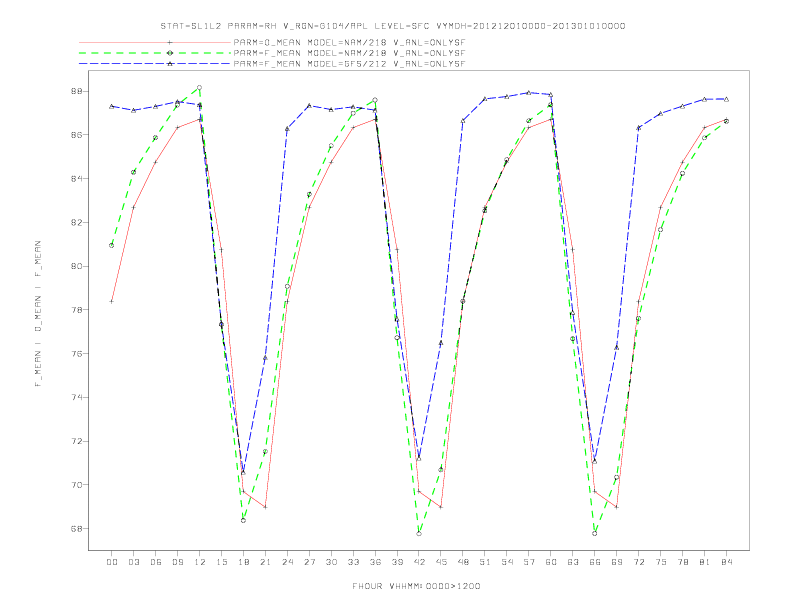Click the triangle marker on blue legend line
Viewport: 792px width, 612px height.
click(170, 64)
